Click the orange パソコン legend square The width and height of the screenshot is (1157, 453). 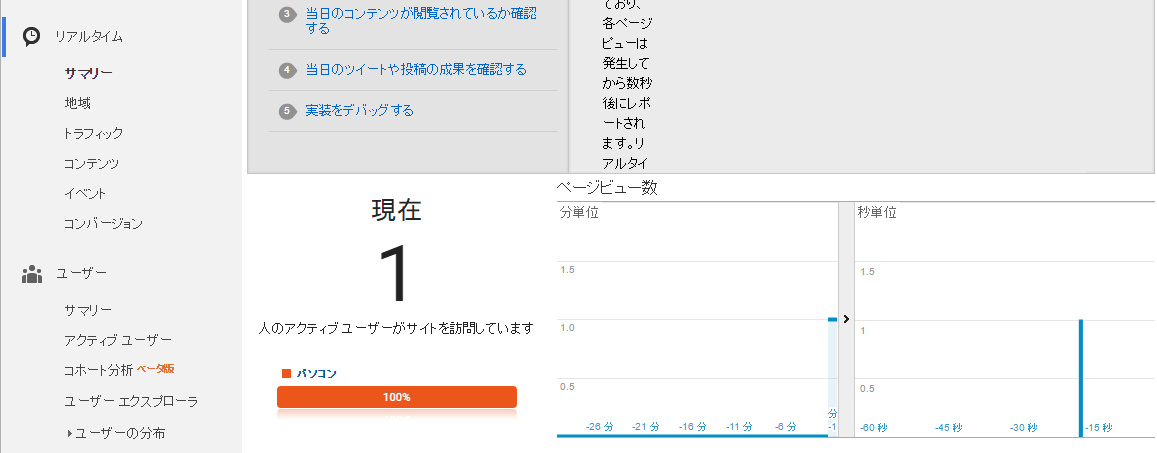click(x=286, y=373)
